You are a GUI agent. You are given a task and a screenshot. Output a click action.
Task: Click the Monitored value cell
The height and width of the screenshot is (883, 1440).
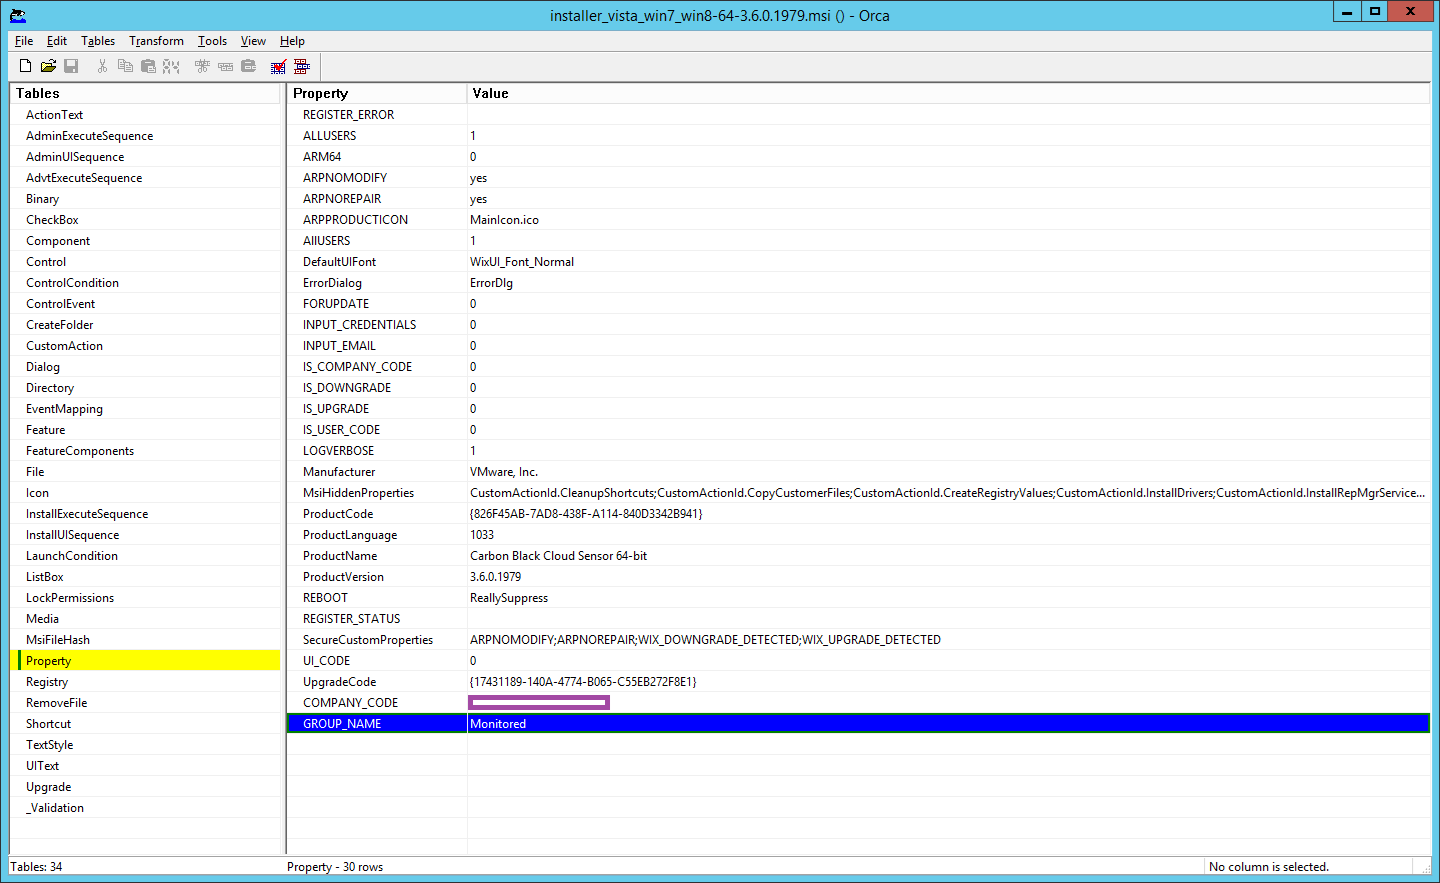tap(948, 724)
